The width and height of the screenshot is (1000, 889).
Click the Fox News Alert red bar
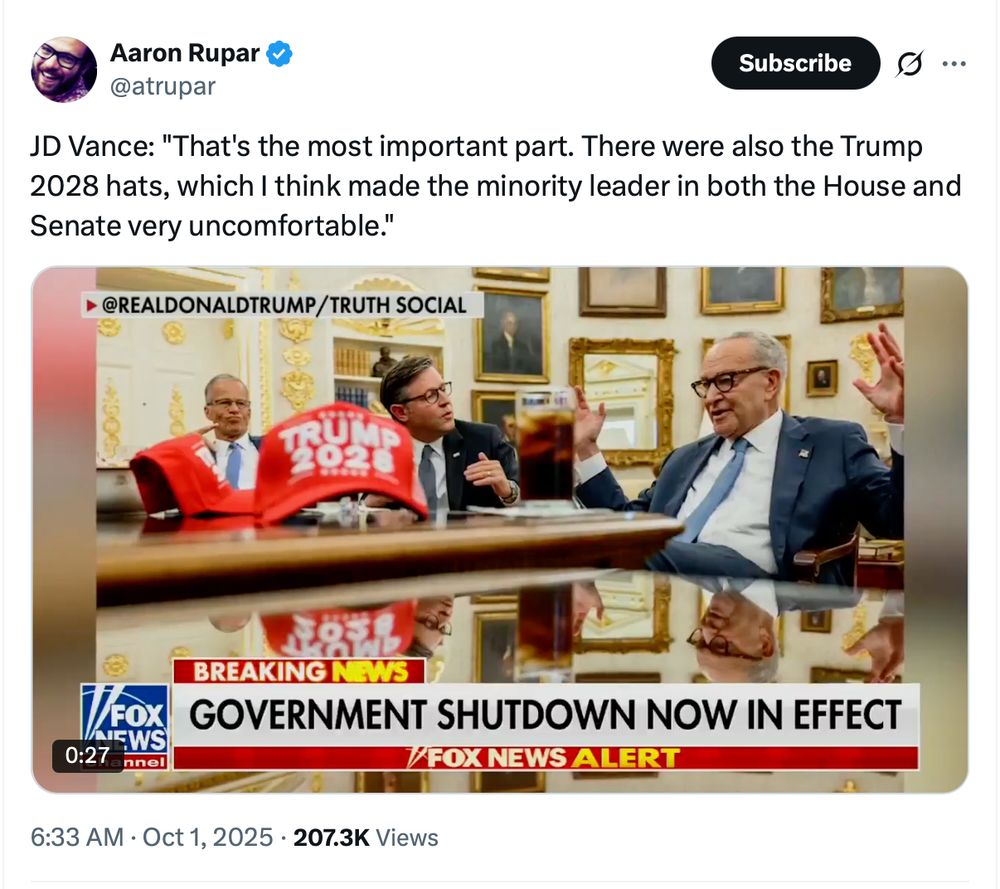tap(546, 758)
